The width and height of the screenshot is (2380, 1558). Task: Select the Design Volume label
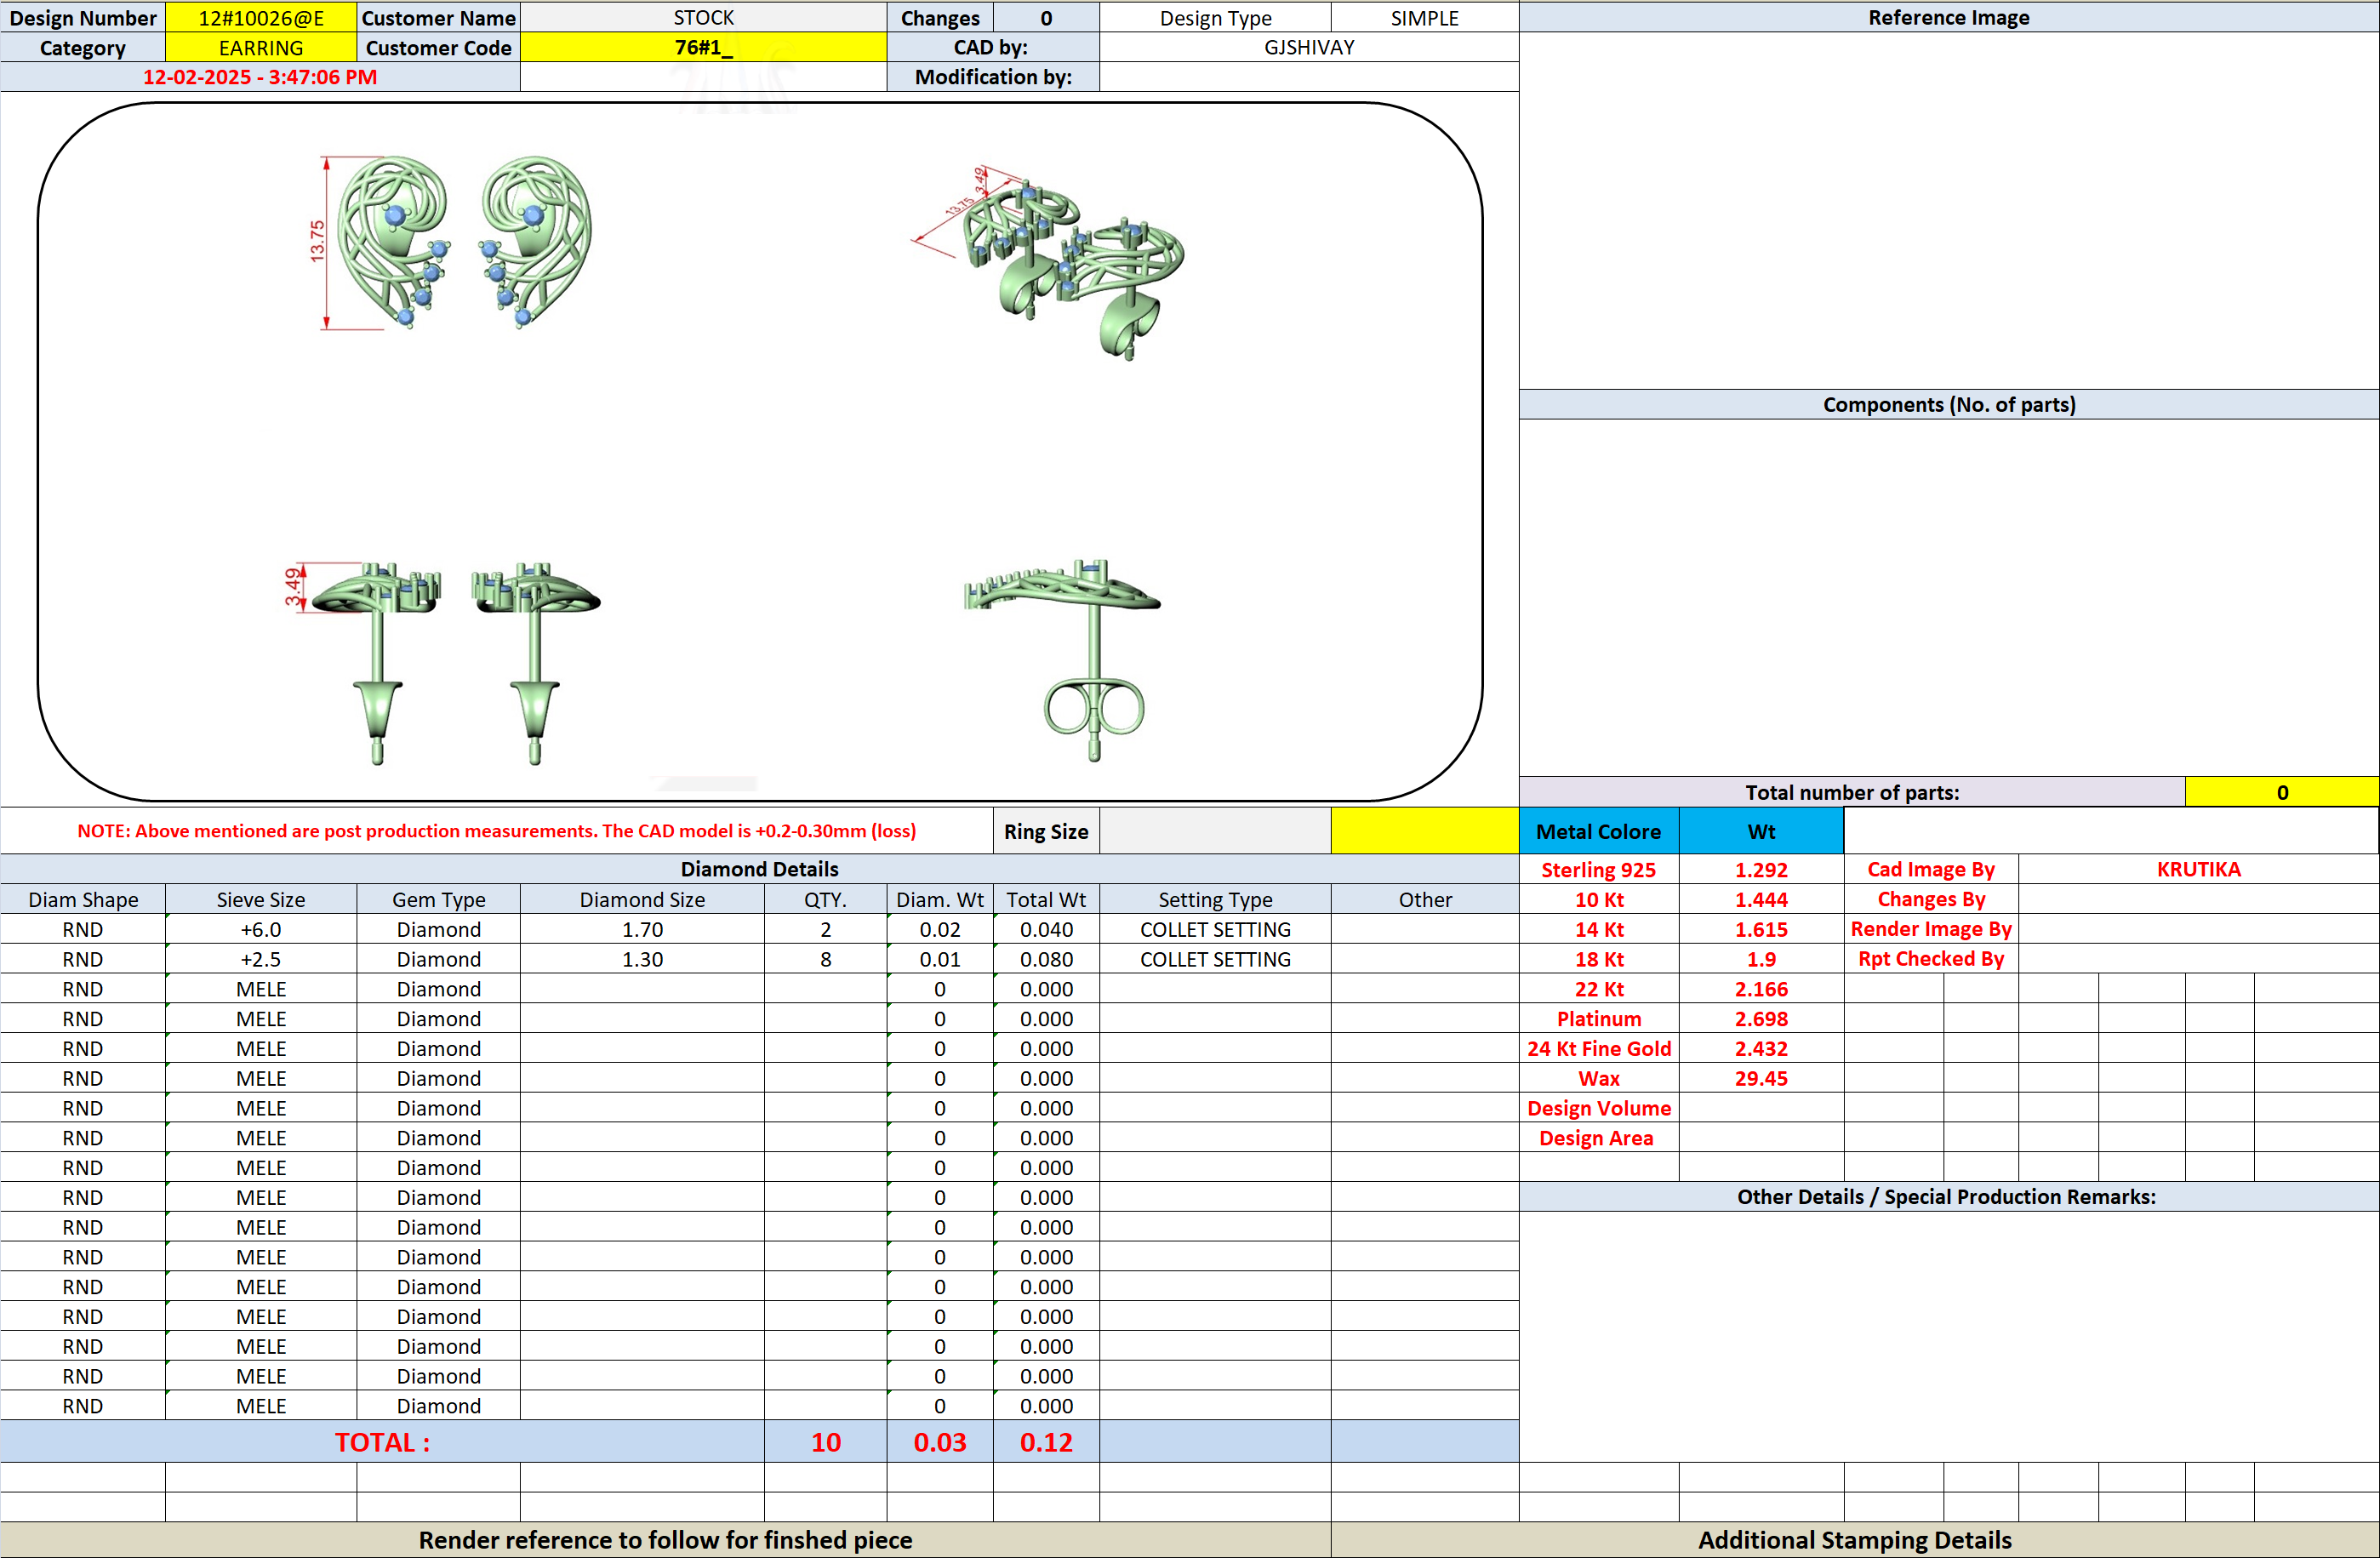(x=1598, y=1108)
